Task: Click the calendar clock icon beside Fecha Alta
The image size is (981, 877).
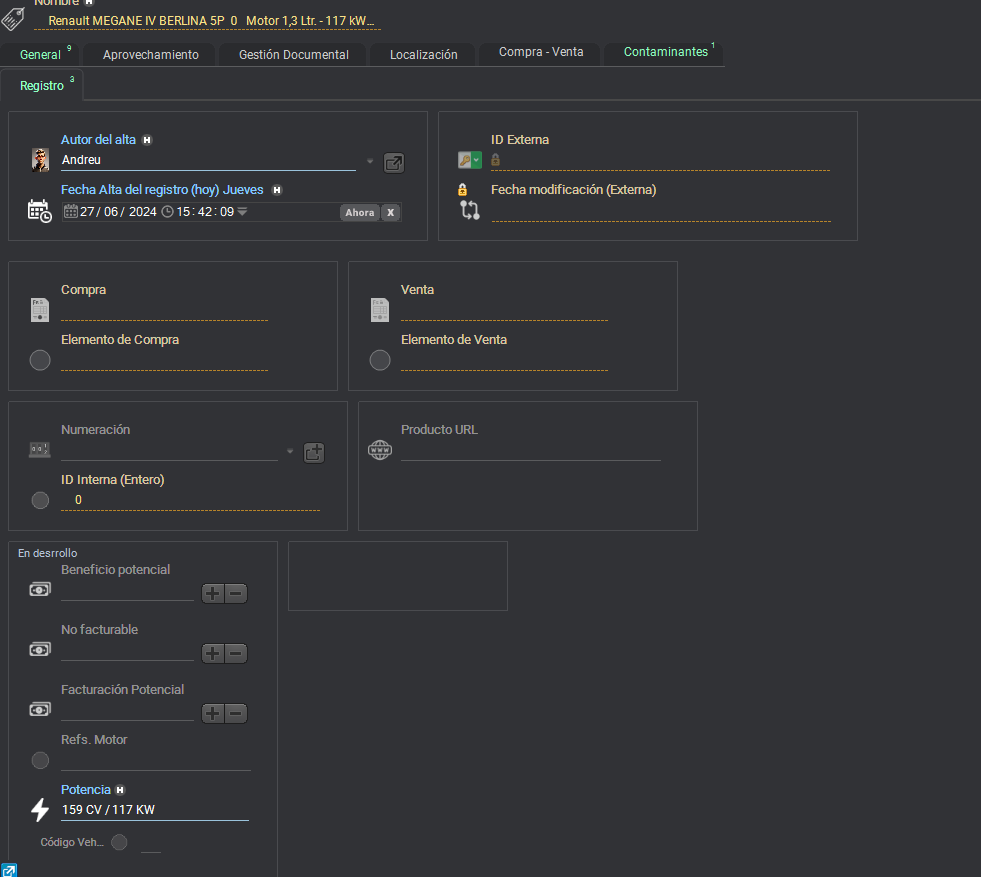Action: coord(39,210)
